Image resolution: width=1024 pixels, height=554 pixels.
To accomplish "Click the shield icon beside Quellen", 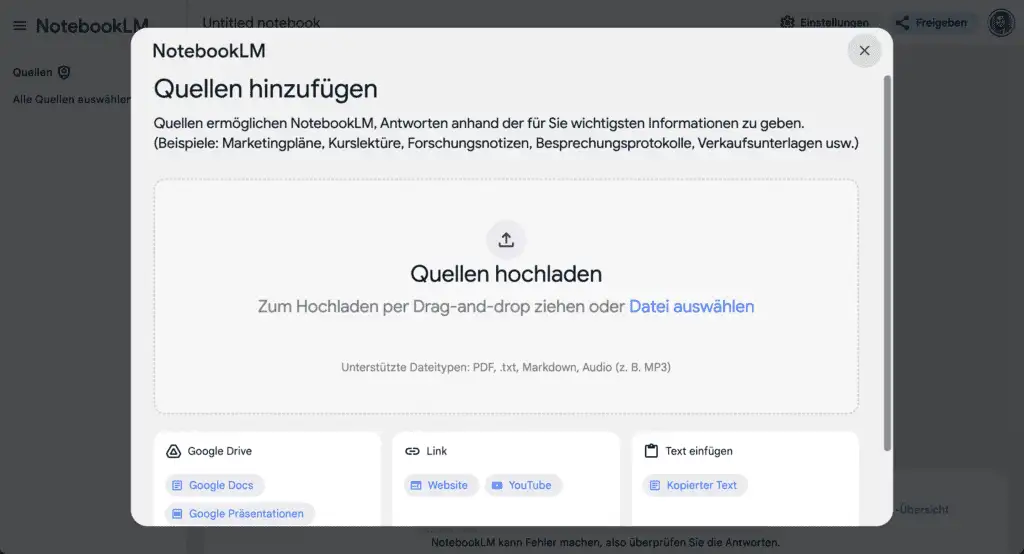I will point(64,72).
